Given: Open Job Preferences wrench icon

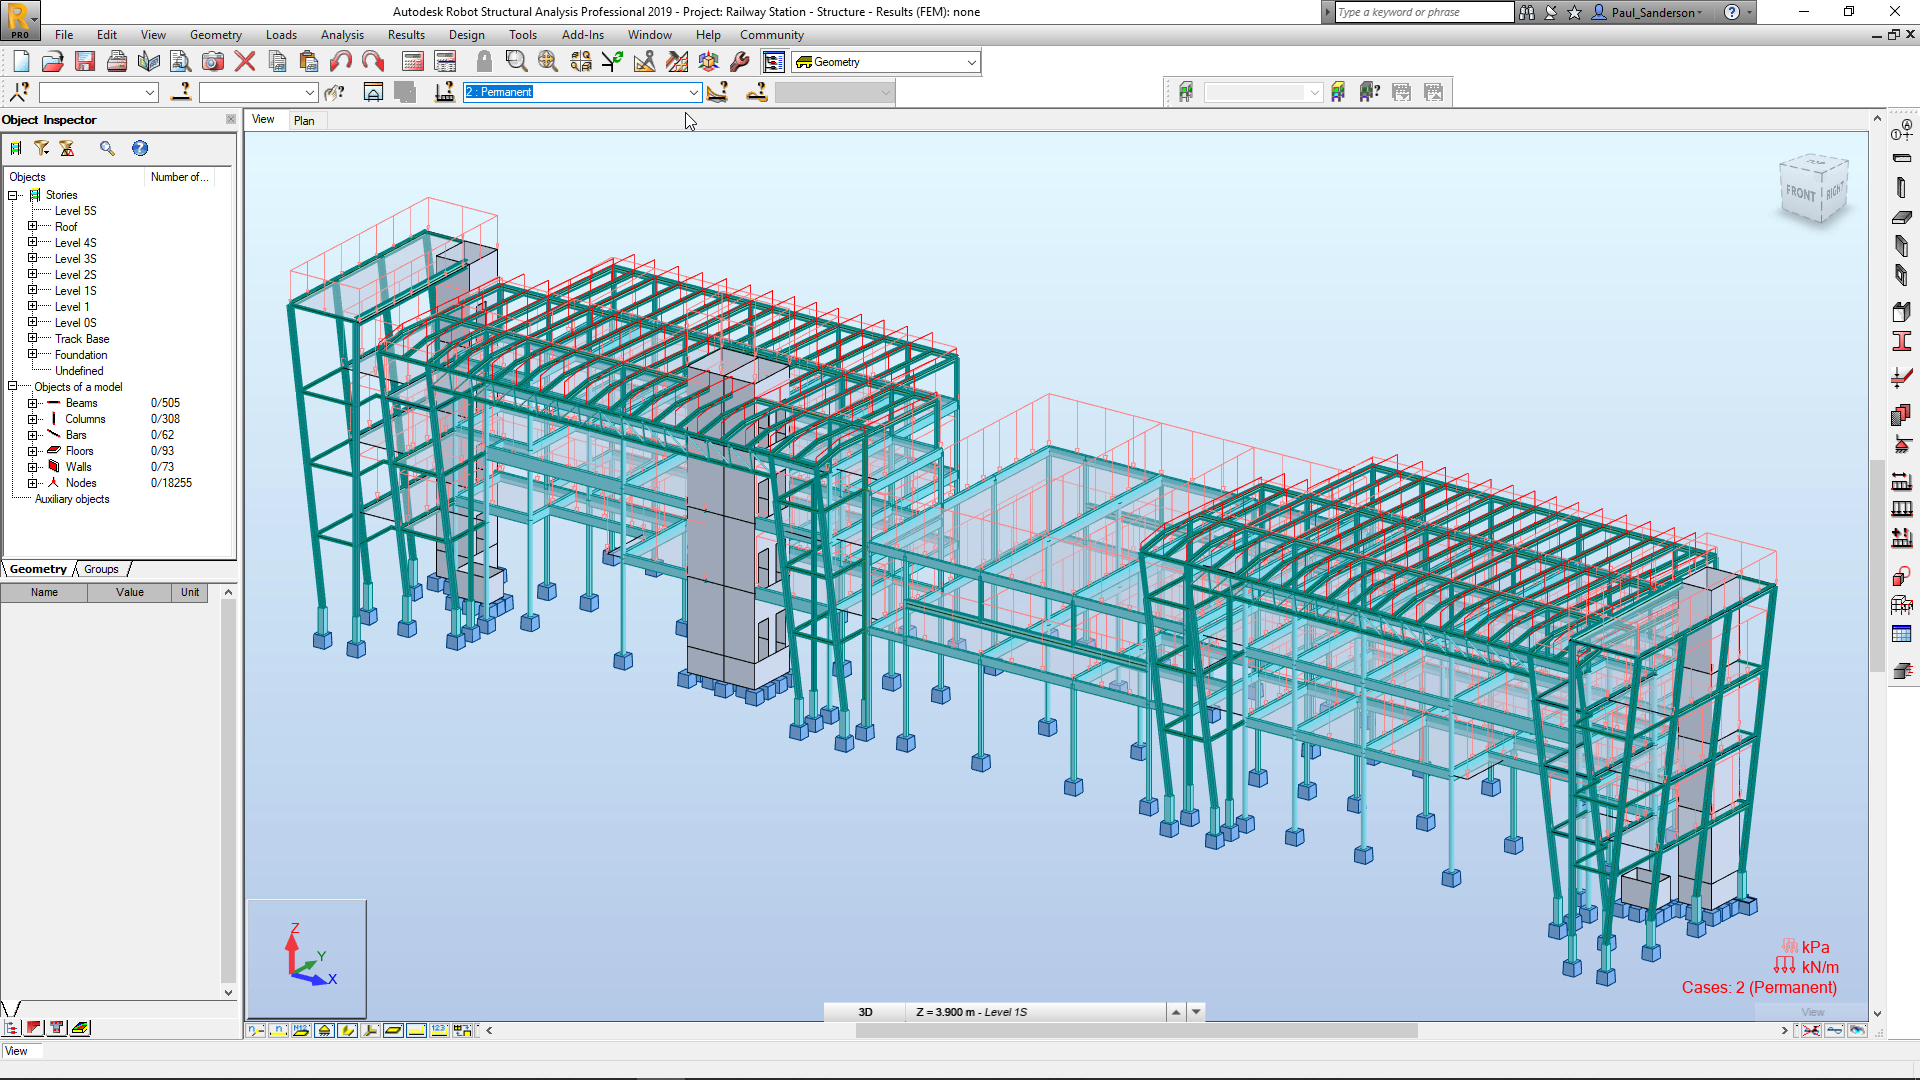Looking at the screenshot, I should tap(740, 62).
